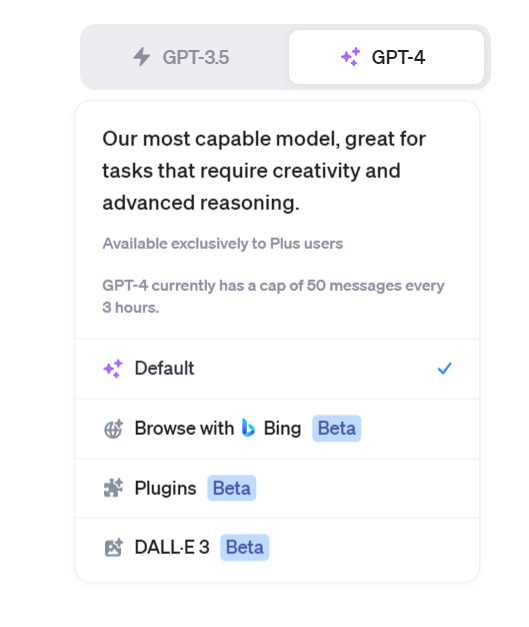Click the GPT-3.5 lightning bolt icon

tap(142, 57)
